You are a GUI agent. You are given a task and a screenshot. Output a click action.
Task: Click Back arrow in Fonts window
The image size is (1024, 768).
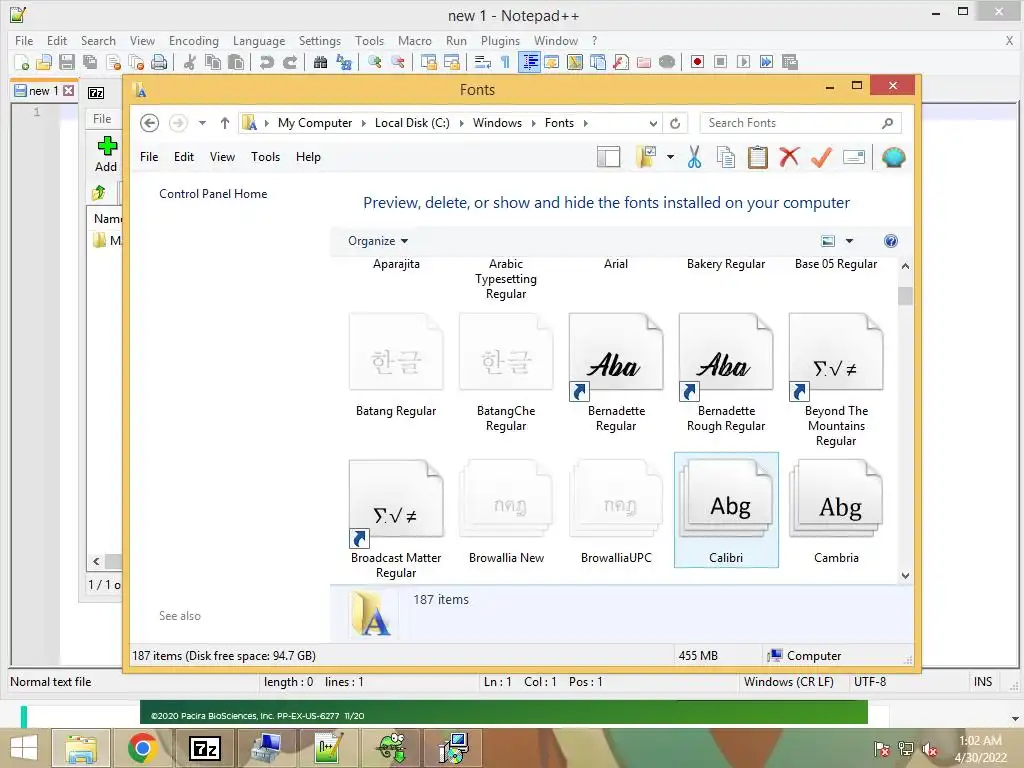click(x=150, y=123)
